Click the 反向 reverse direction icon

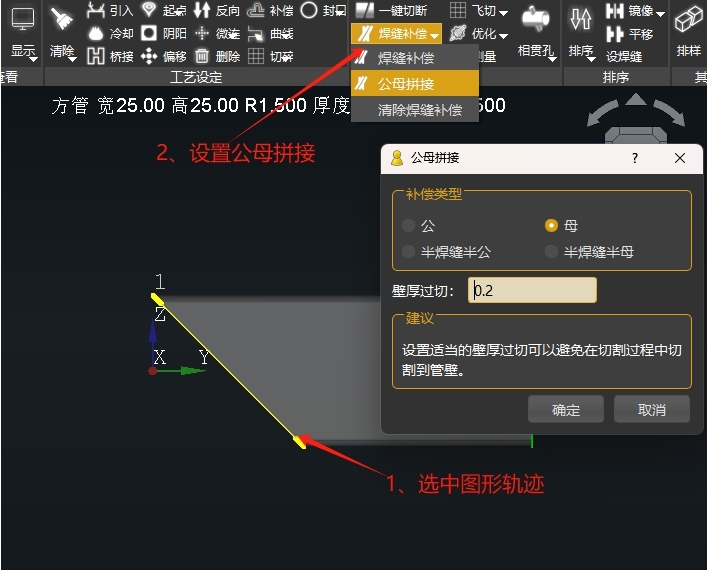point(202,10)
